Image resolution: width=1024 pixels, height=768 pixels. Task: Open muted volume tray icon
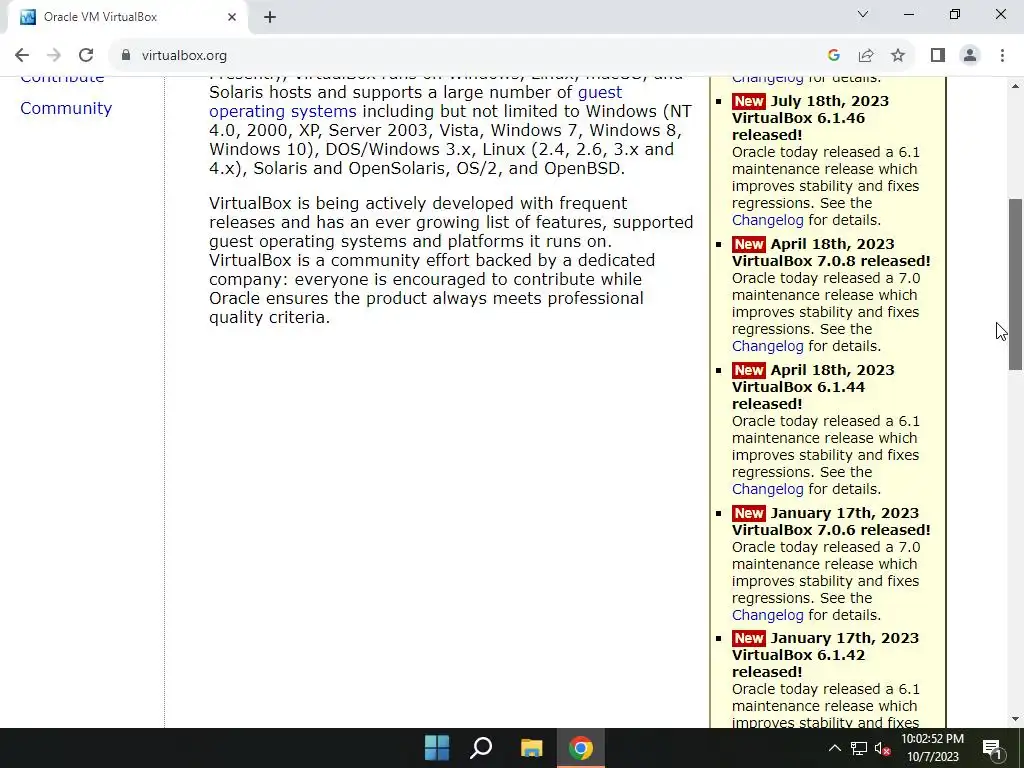click(x=882, y=748)
